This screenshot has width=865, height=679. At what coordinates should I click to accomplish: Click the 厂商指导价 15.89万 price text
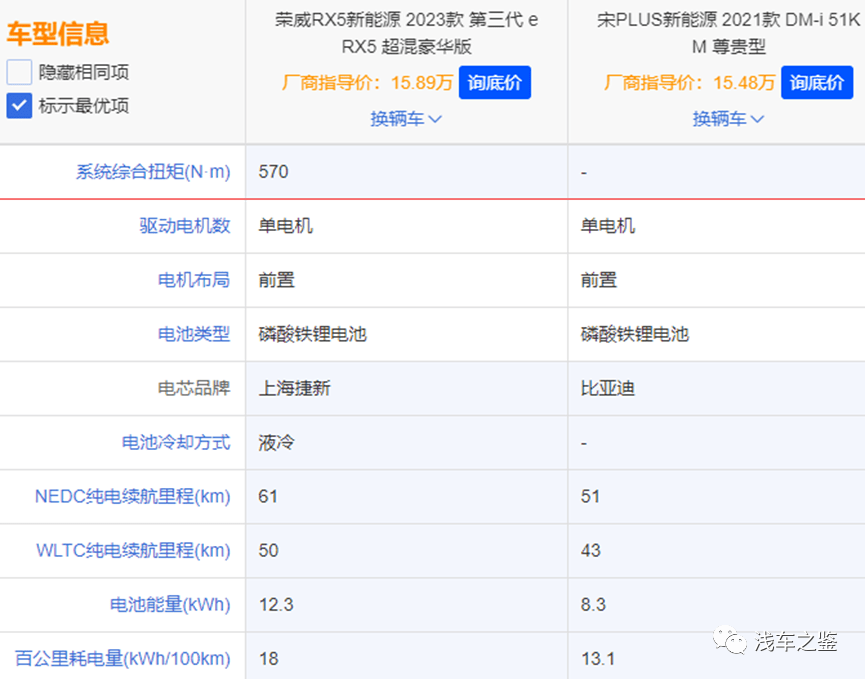point(367,83)
